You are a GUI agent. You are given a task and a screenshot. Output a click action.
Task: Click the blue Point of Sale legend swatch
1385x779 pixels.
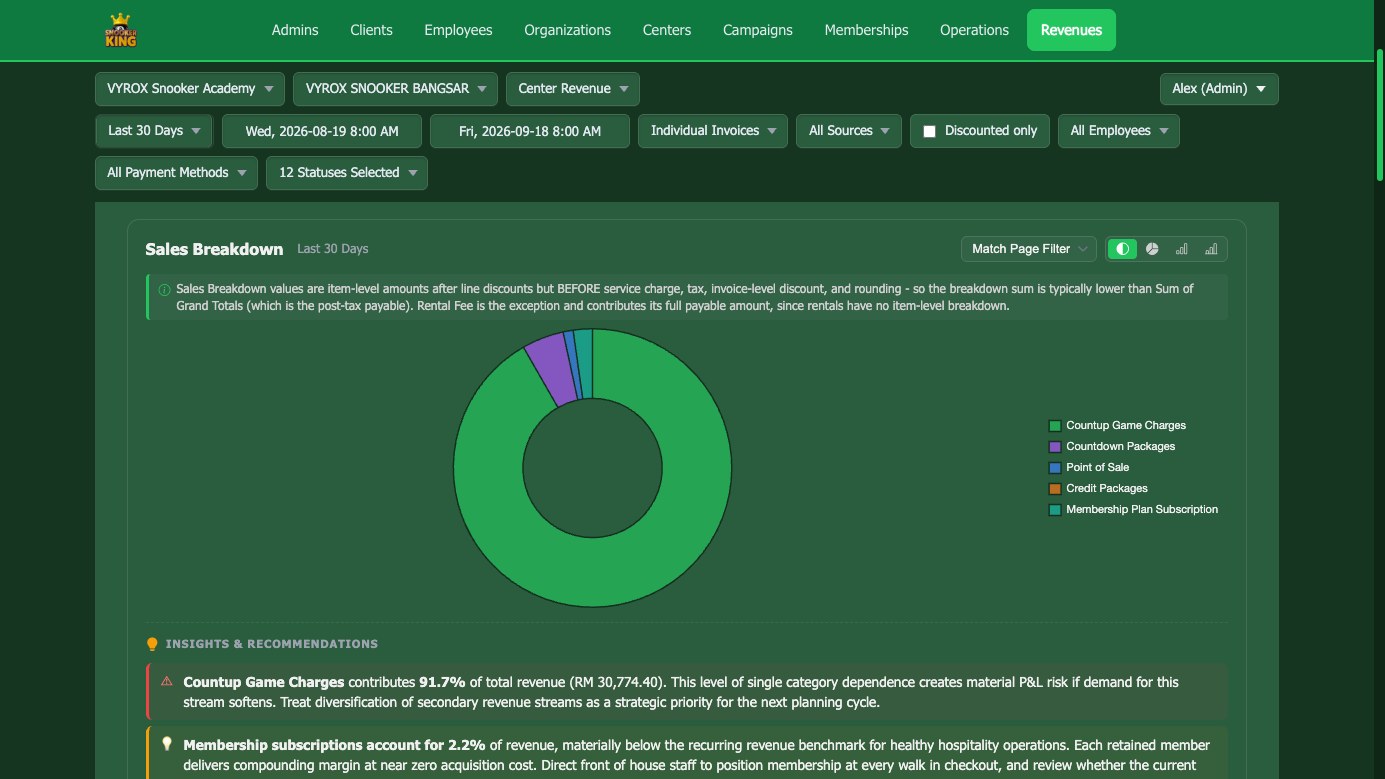(x=1054, y=468)
